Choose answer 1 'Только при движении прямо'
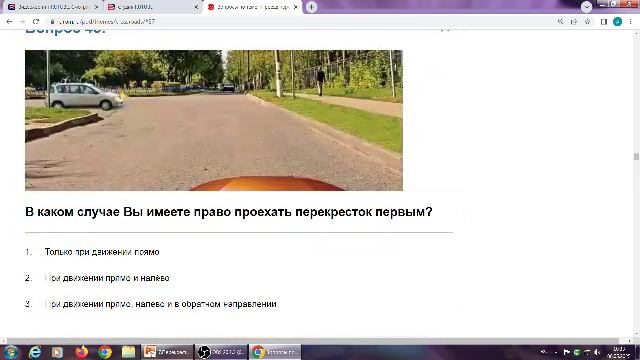This screenshot has width=640, height=360. (102, 252)
